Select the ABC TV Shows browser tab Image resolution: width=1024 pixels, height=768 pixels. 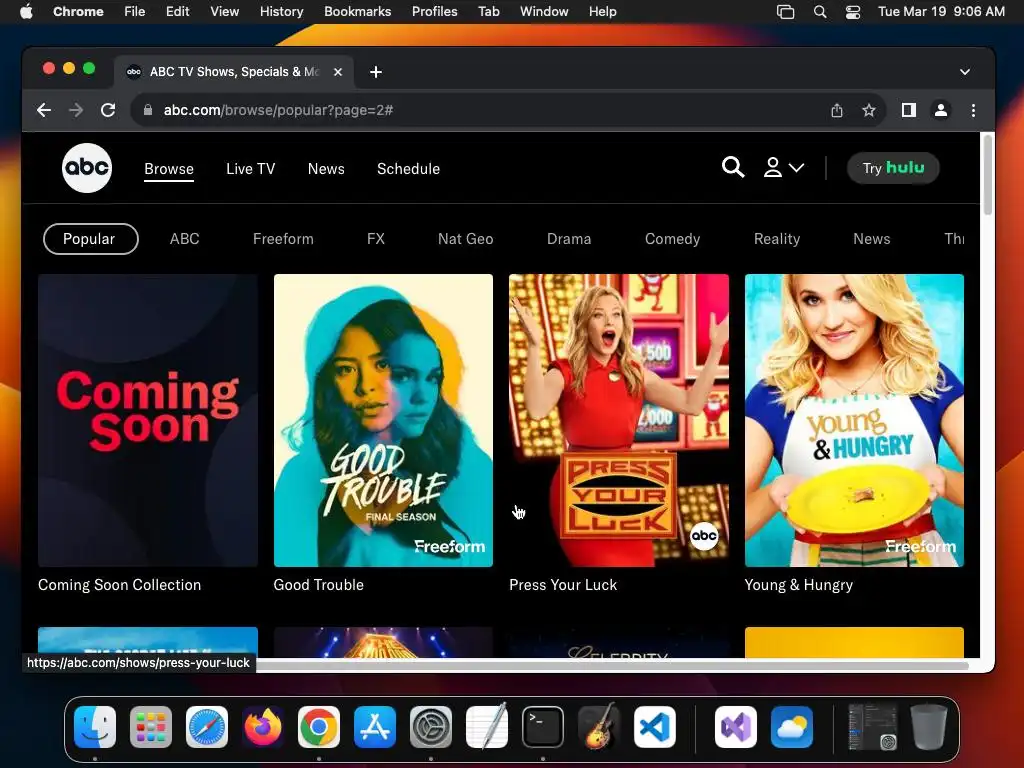(x=234, y=72)
